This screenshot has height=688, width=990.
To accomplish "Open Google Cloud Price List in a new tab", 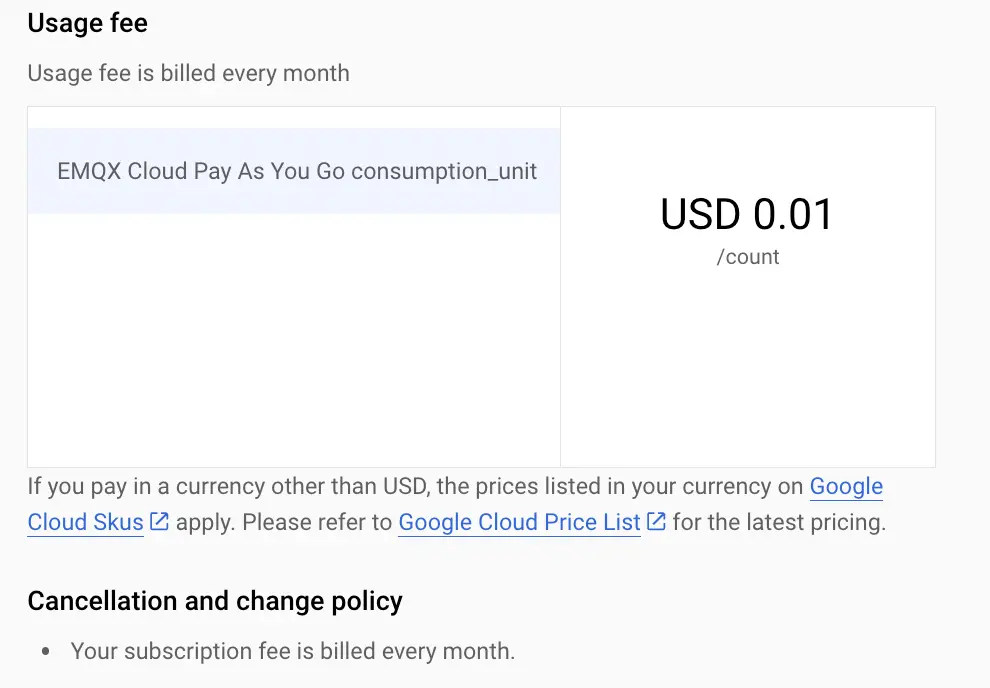I will click(x=518, y=521).
